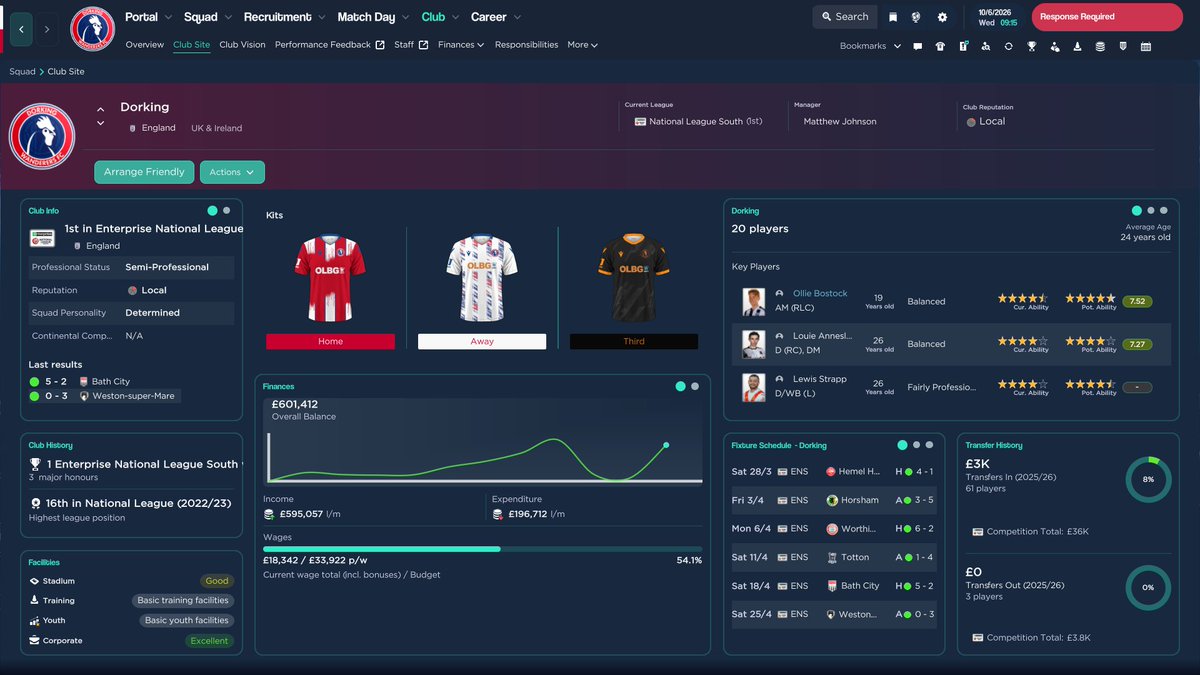
Task: Select the scouting magnifier icon in bookmarks
Action: (985, 45)
